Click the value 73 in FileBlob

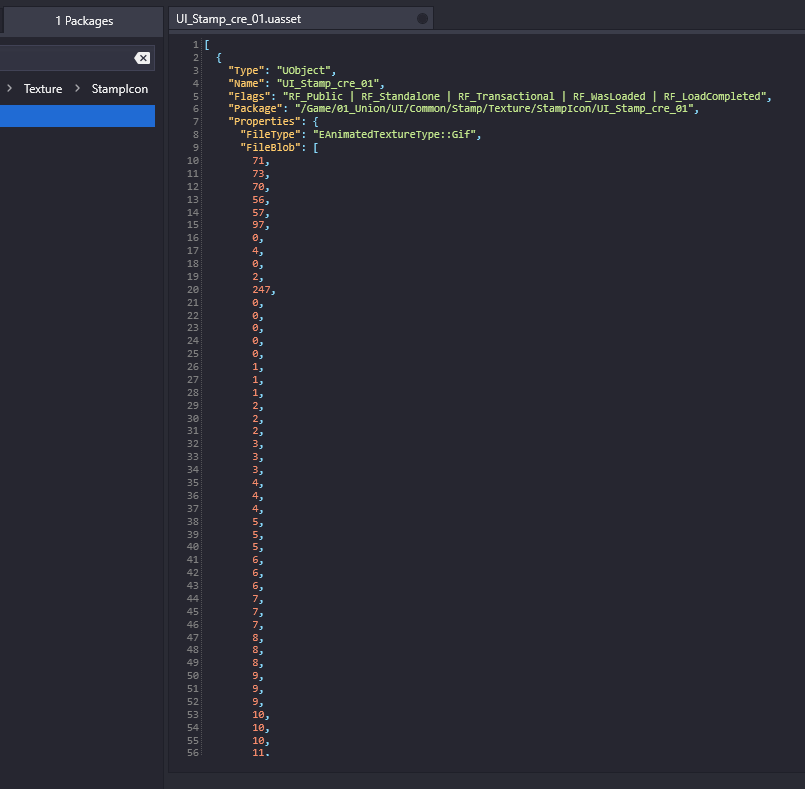(x=258, y=174)
